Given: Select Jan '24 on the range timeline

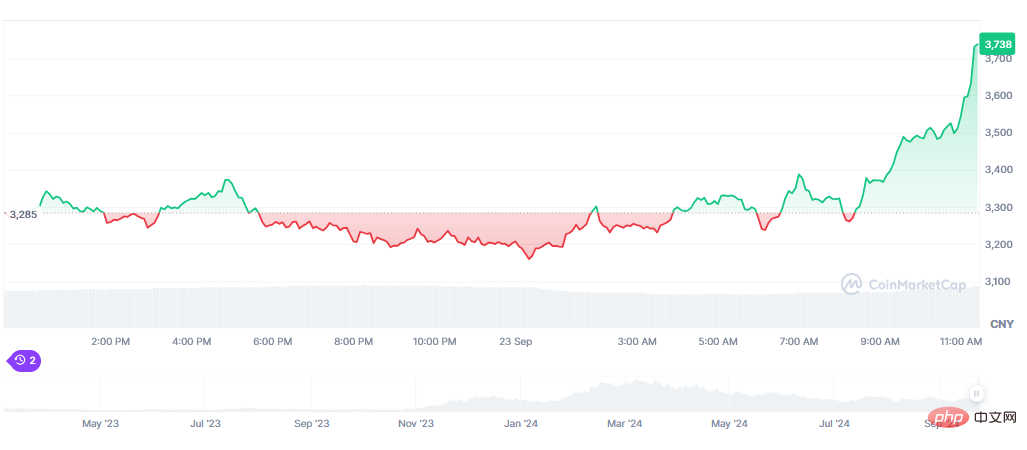Looking at the screenshot, I should coord(520,424).
